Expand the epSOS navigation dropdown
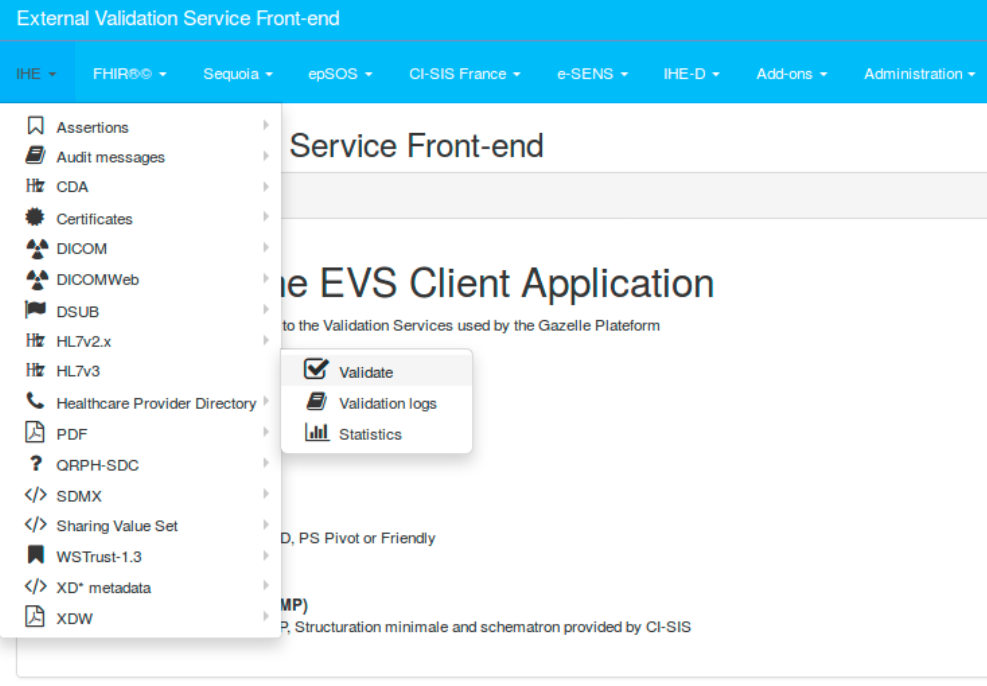 click(340, 74)
